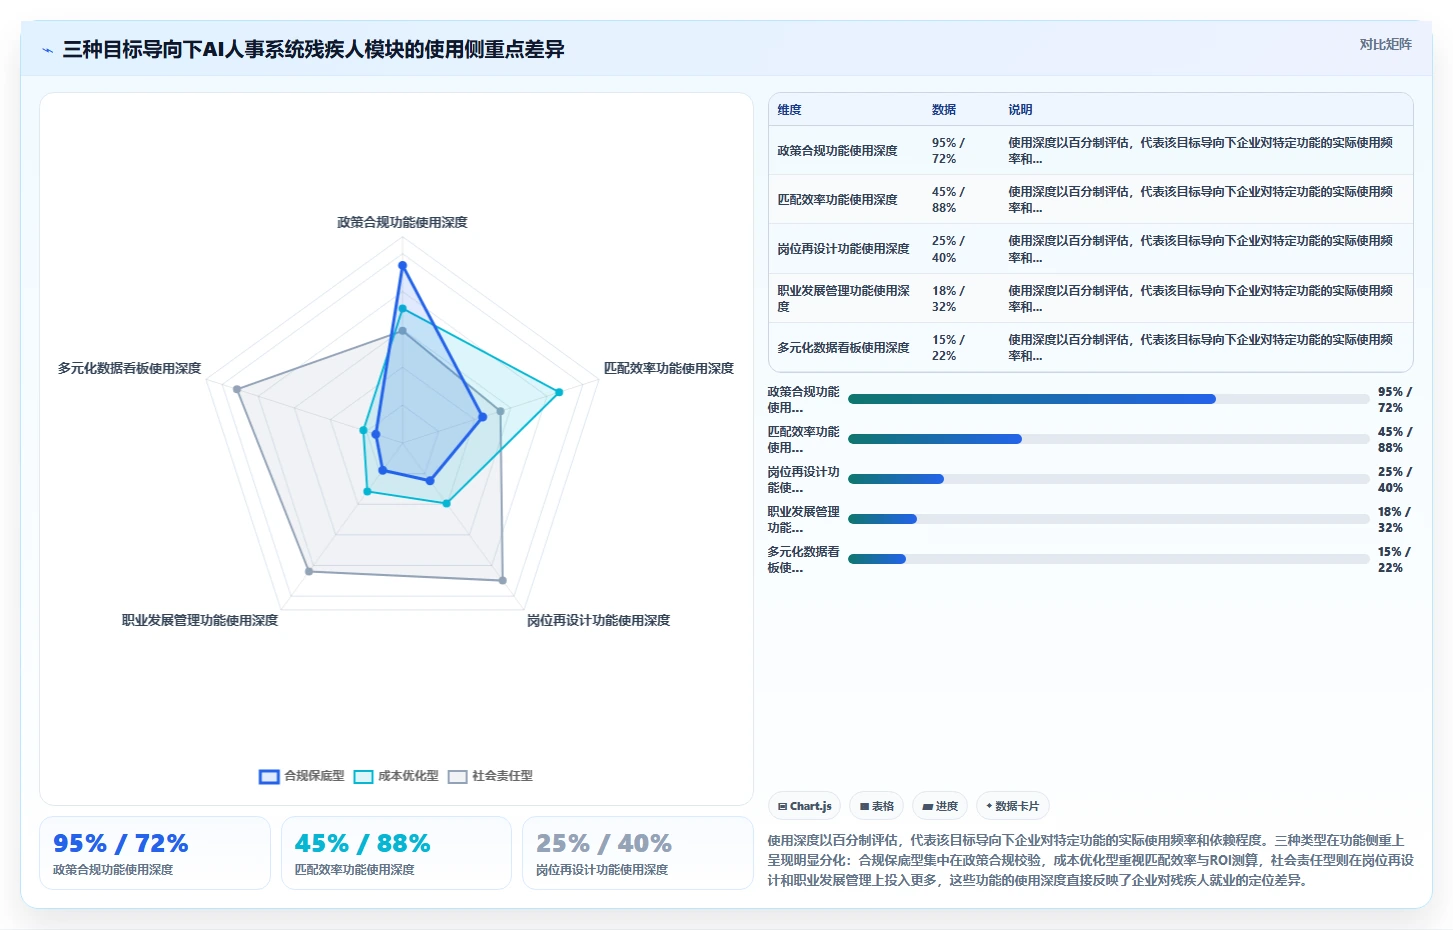Select the 数据卡片 chip
Viewport: 1453px width, 930px height.
[1012, 806]
